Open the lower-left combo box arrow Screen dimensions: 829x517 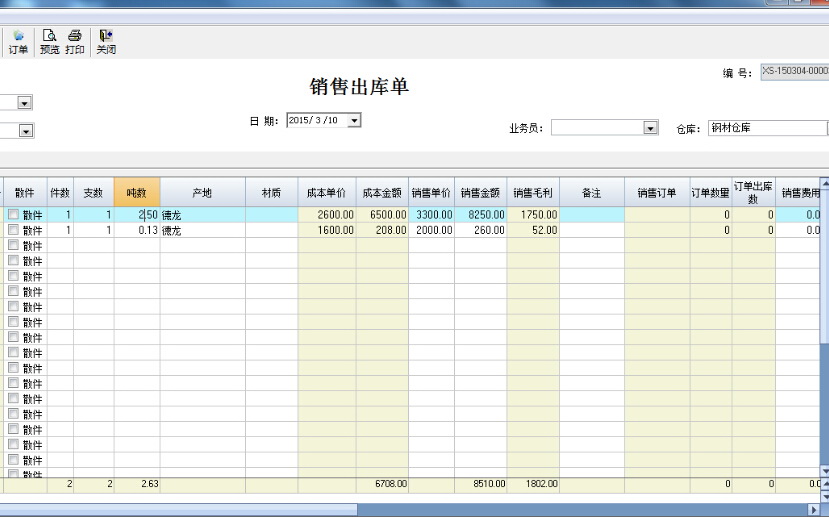click(26, 131)
